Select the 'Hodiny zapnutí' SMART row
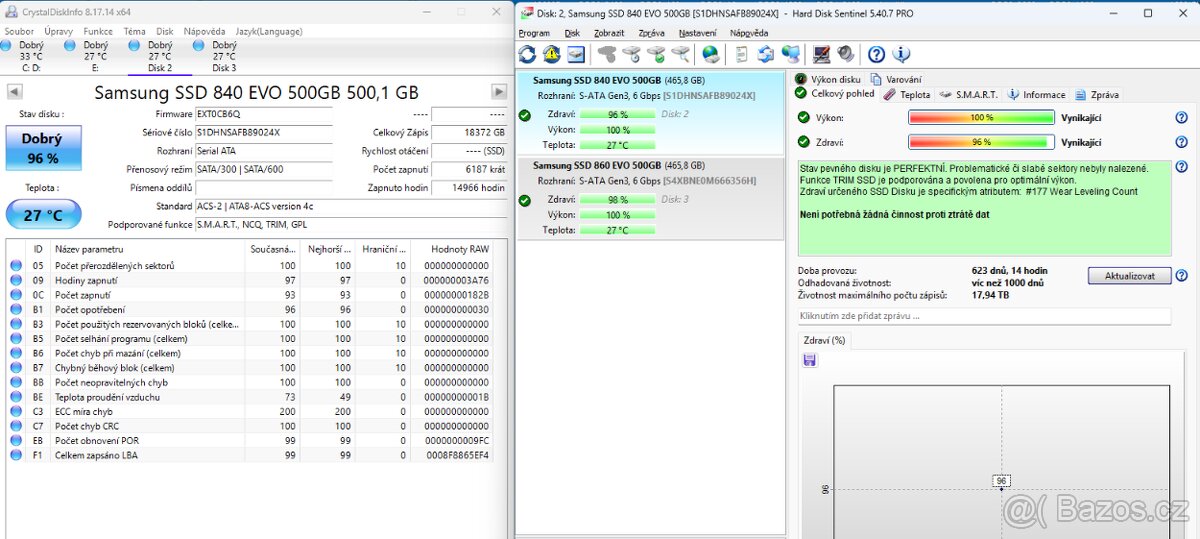Image resolution: width=1200 pixels, height=539 pixels. point(251,280)
